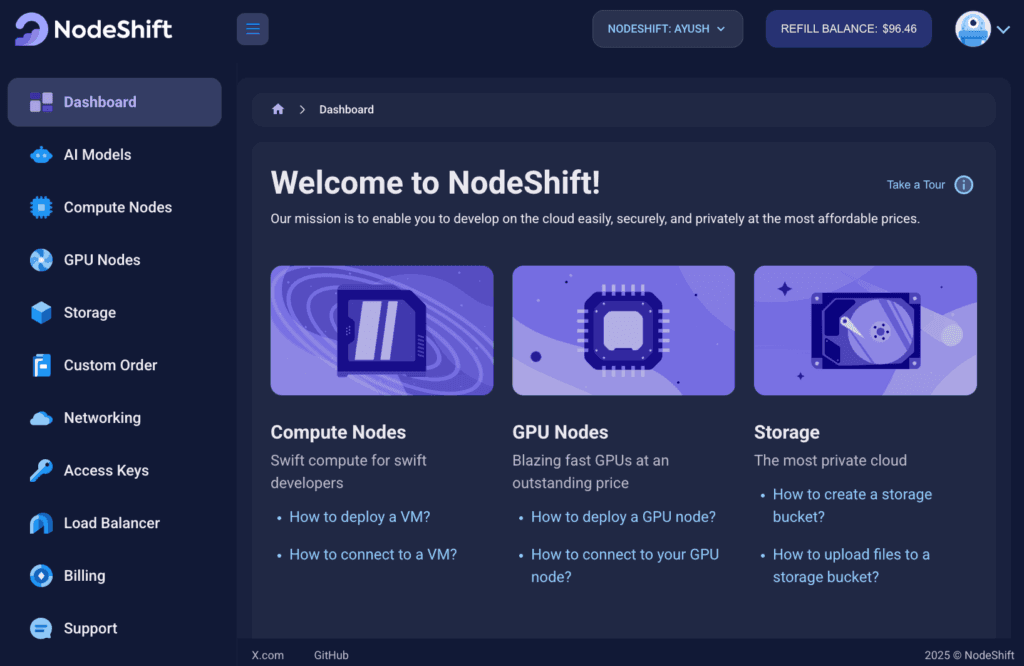Open Dashboard menu label
Screen dimensions: 1024x666
coord(100,102)
